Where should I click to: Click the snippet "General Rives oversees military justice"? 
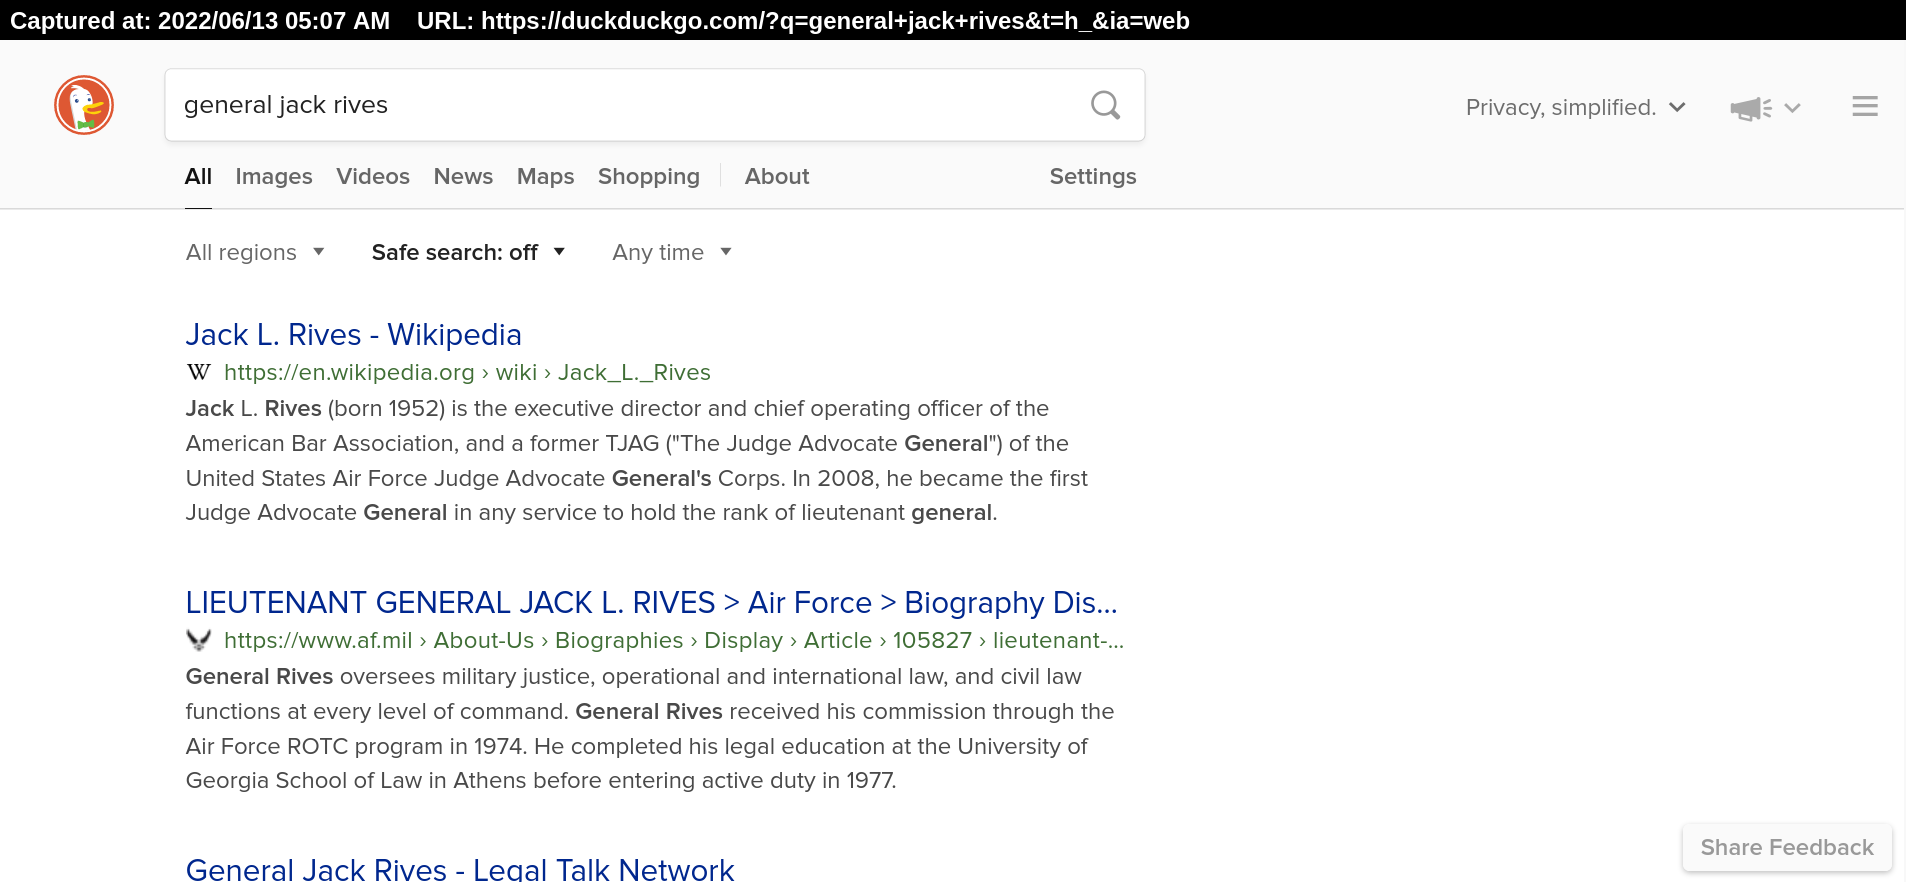point(650,729)
